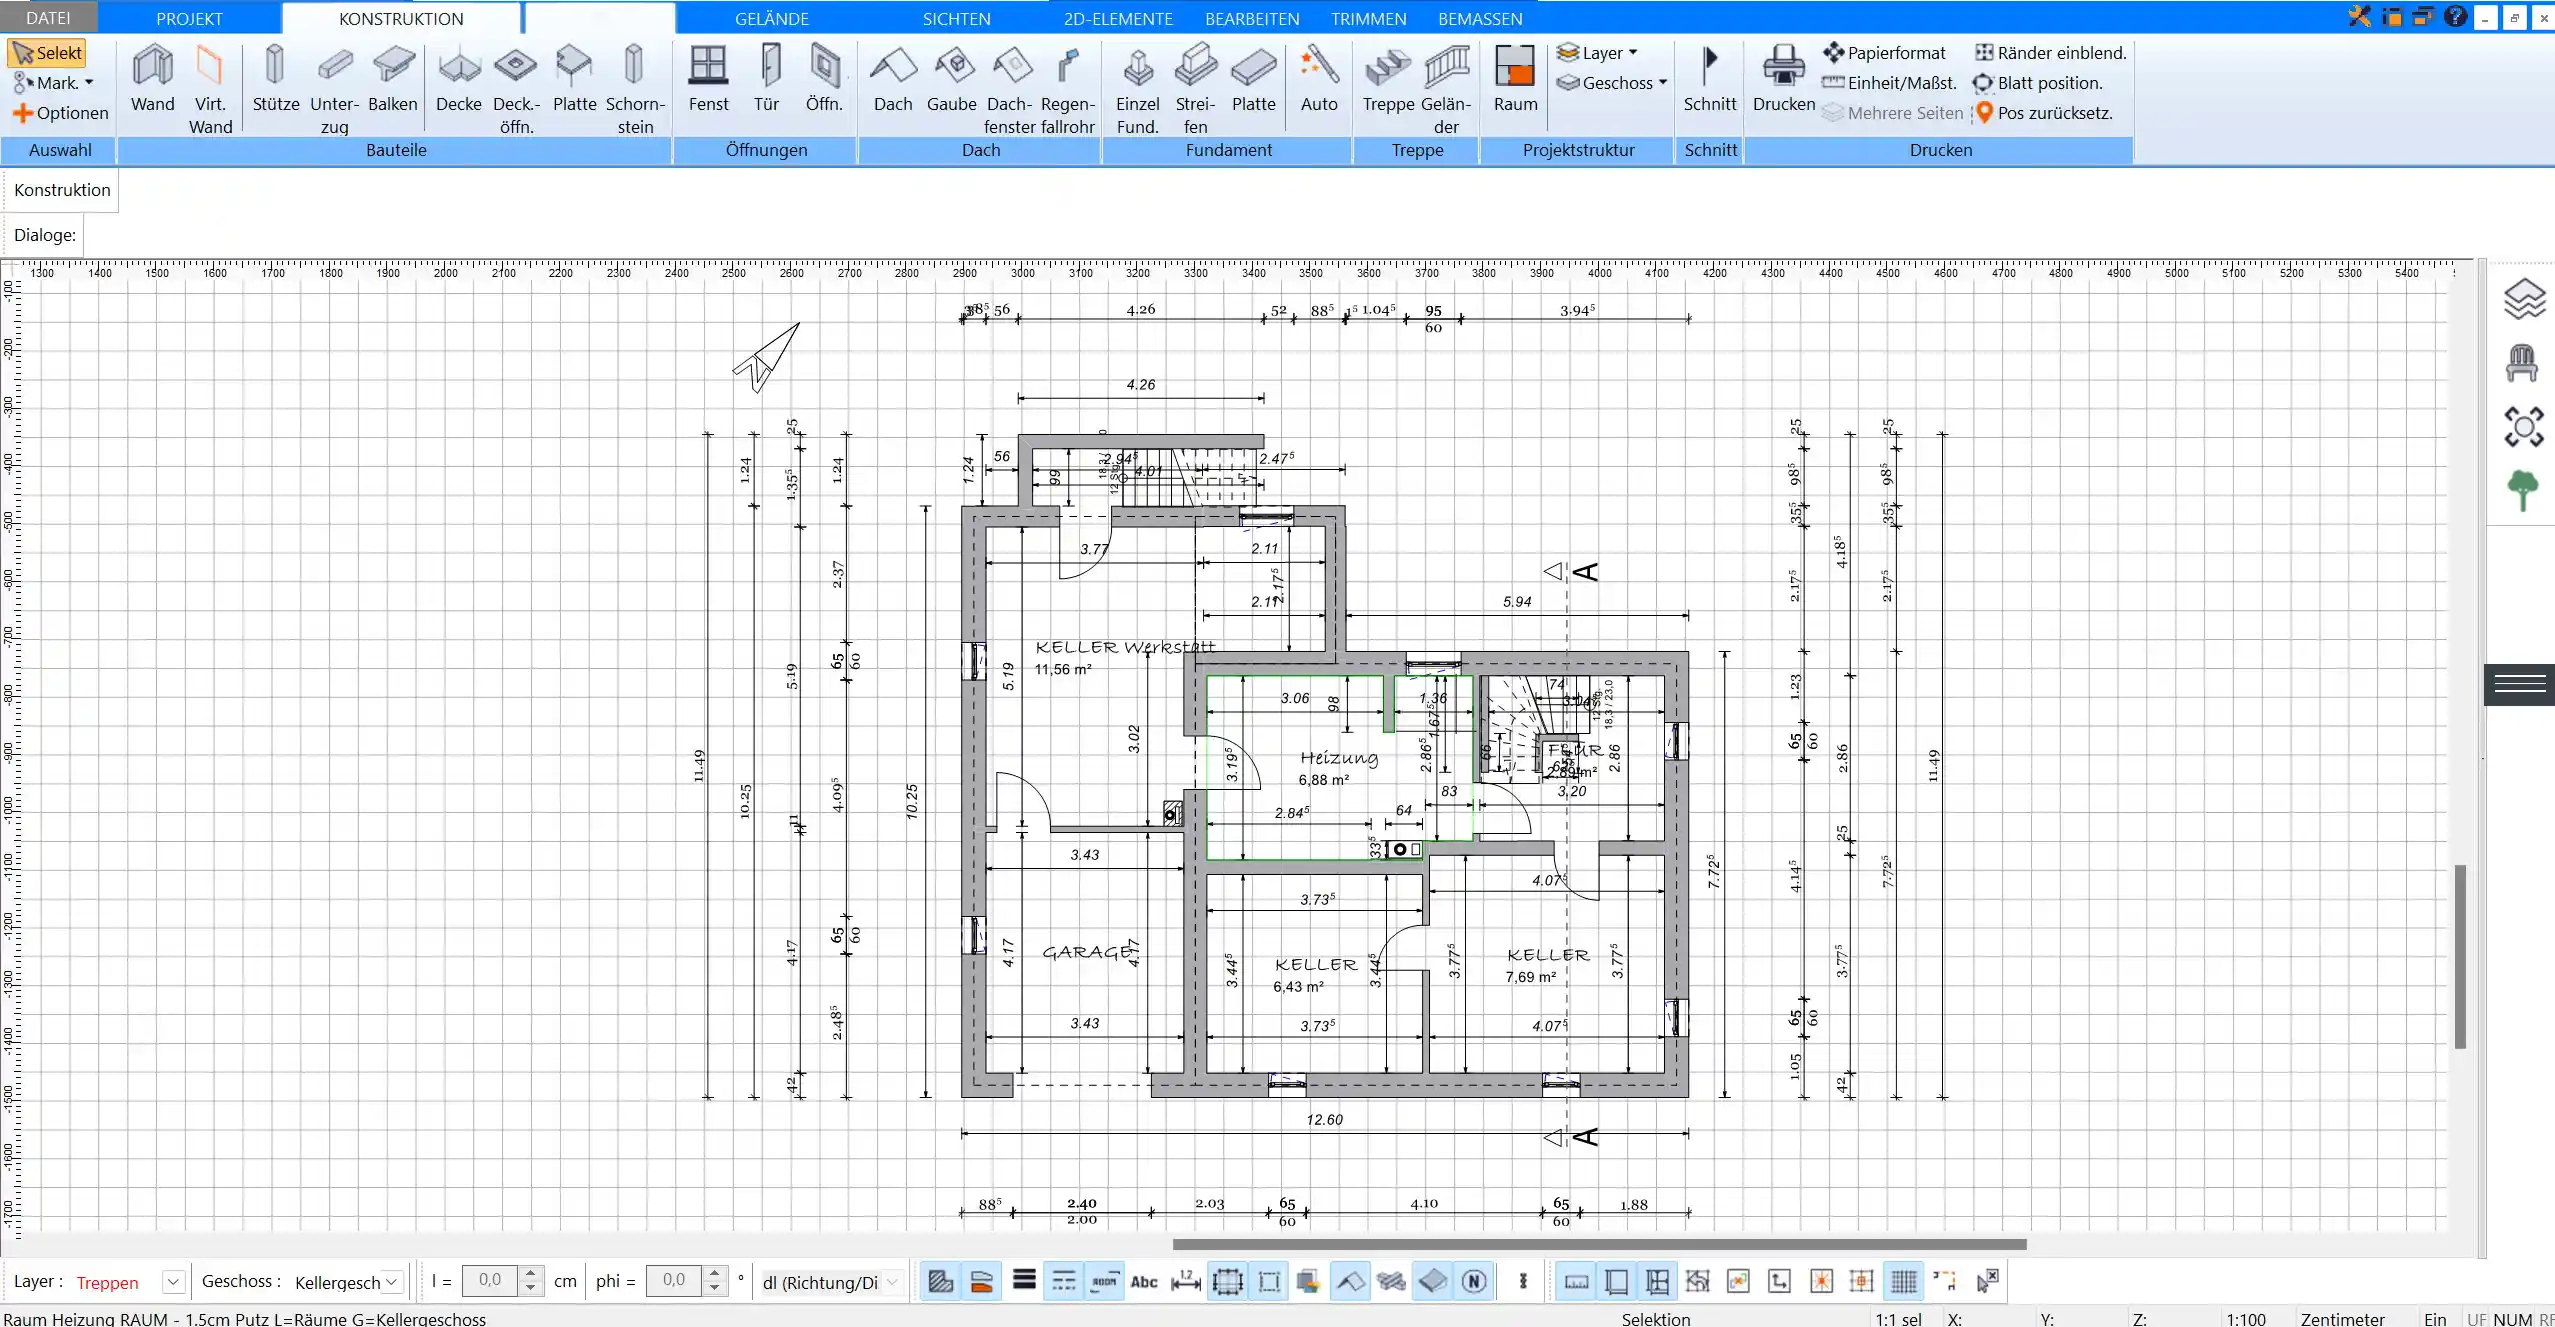Image resolution: width=2555 pixels, height=1327 pixels.
Task: Toggle the north arrow (N) display
Action: pyautogui.click(x=1474, y=1281)
